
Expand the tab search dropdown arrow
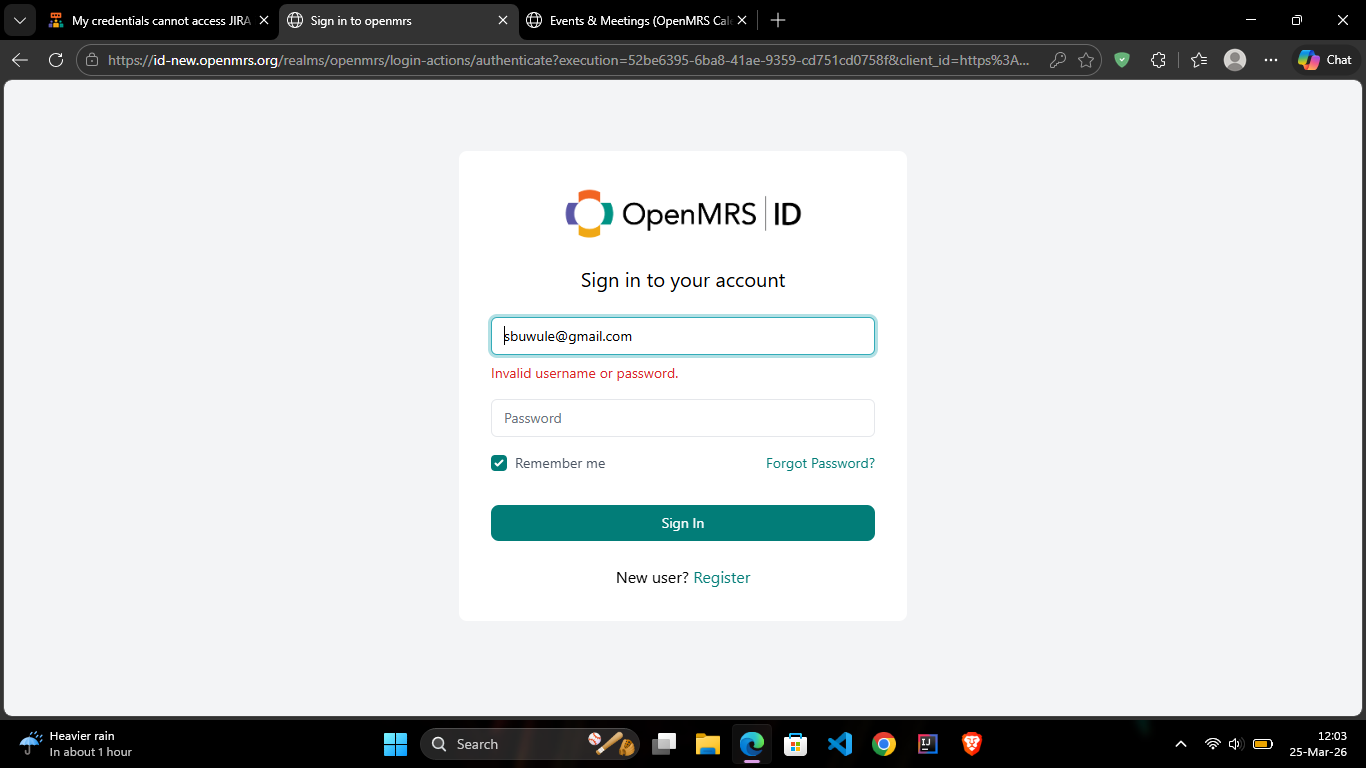19,20
